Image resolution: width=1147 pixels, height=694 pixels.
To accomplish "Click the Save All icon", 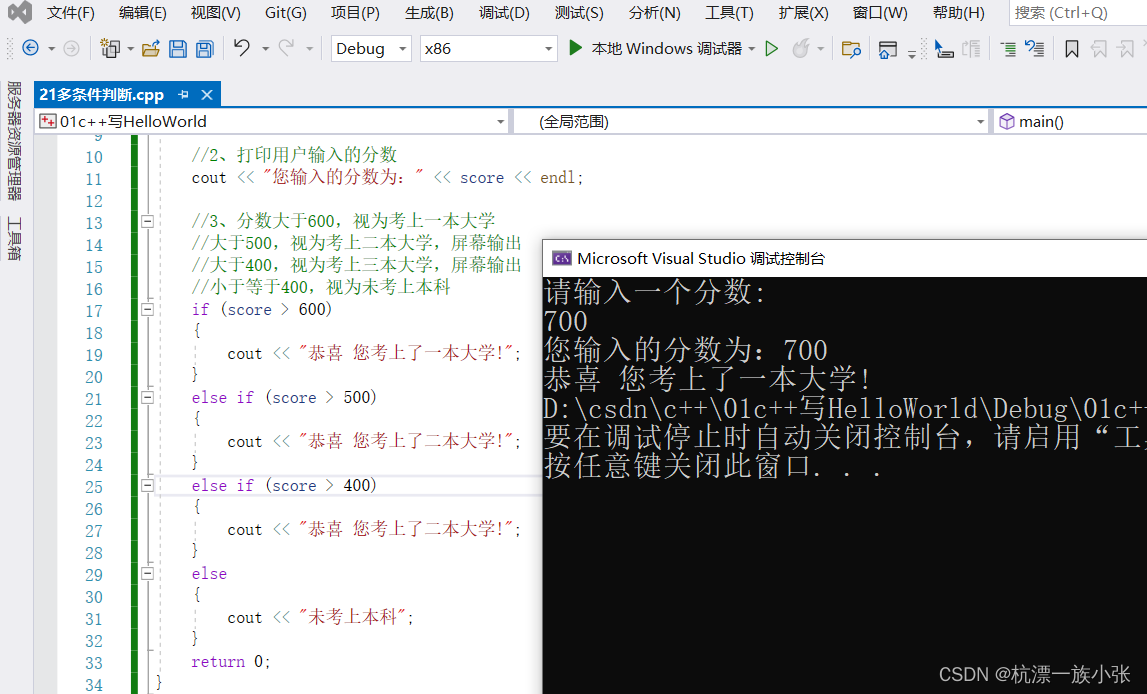I will [x=205, y=48].
